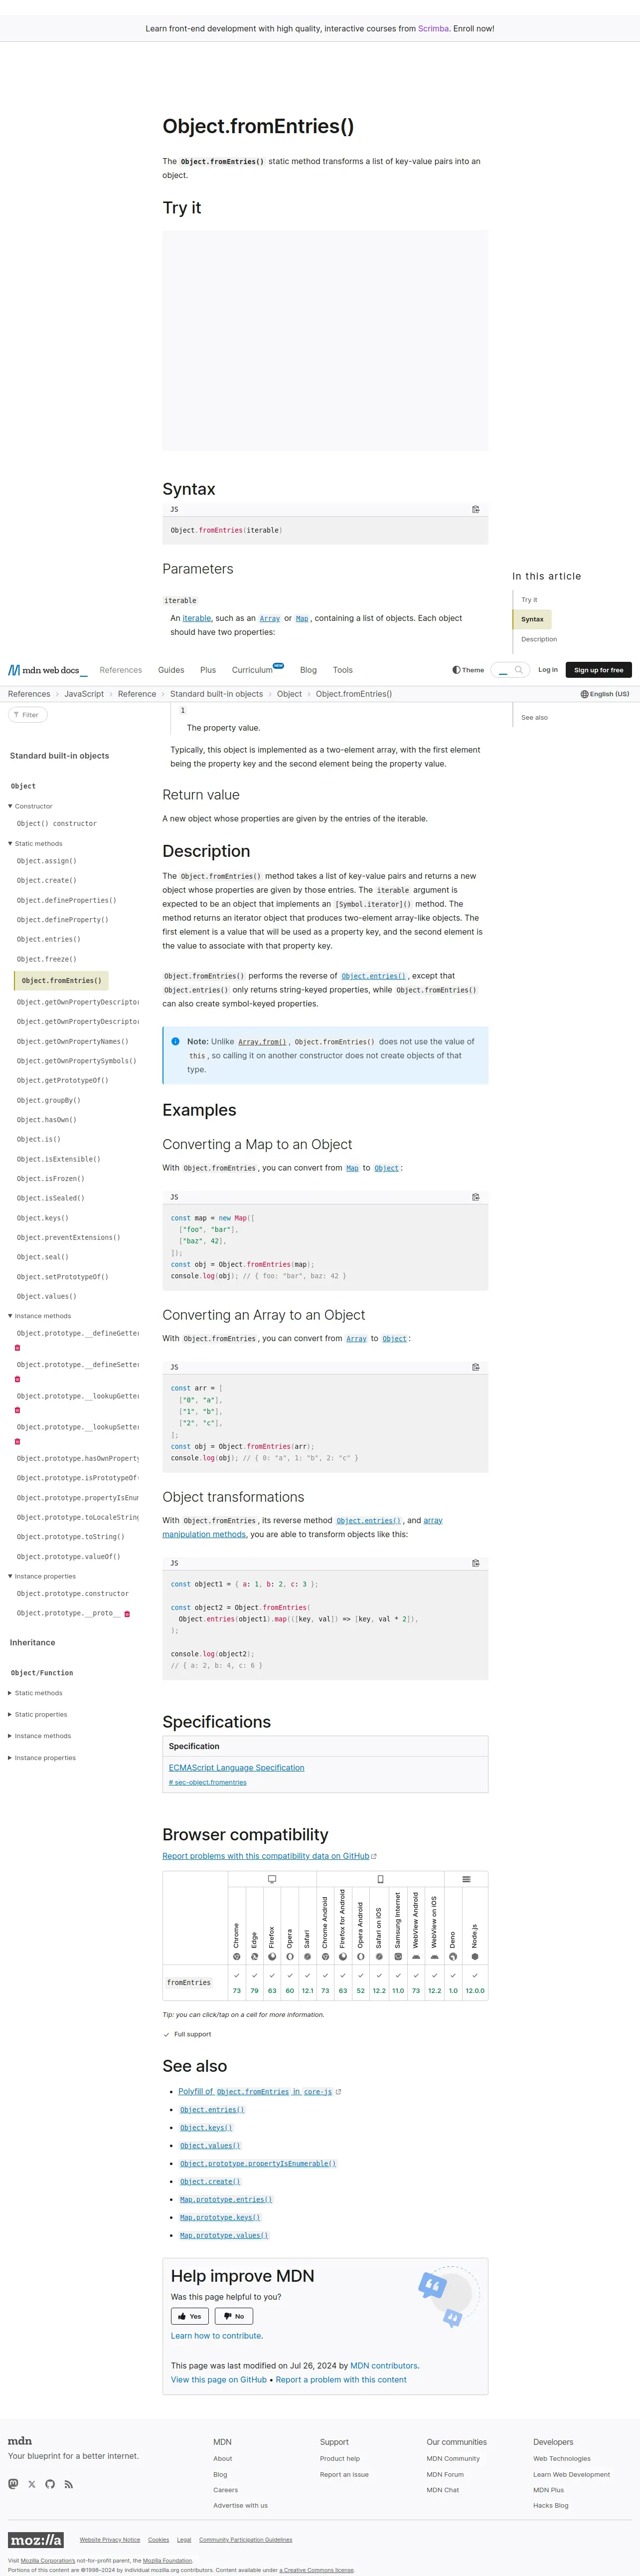
Task: Click external link icon after GitHub compatibility link
Action: click(374, 1856)
